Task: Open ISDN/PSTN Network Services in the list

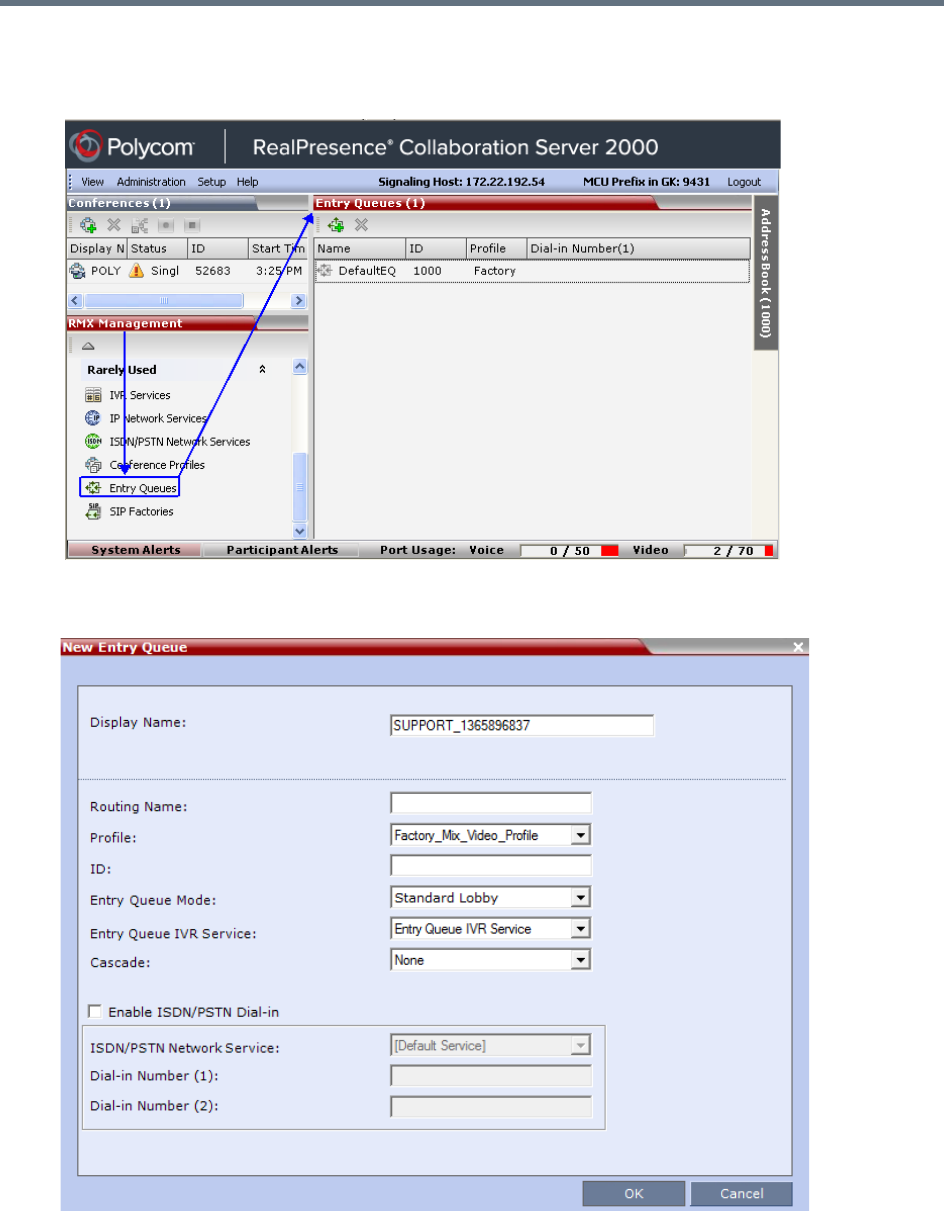Action: point(180,441)
